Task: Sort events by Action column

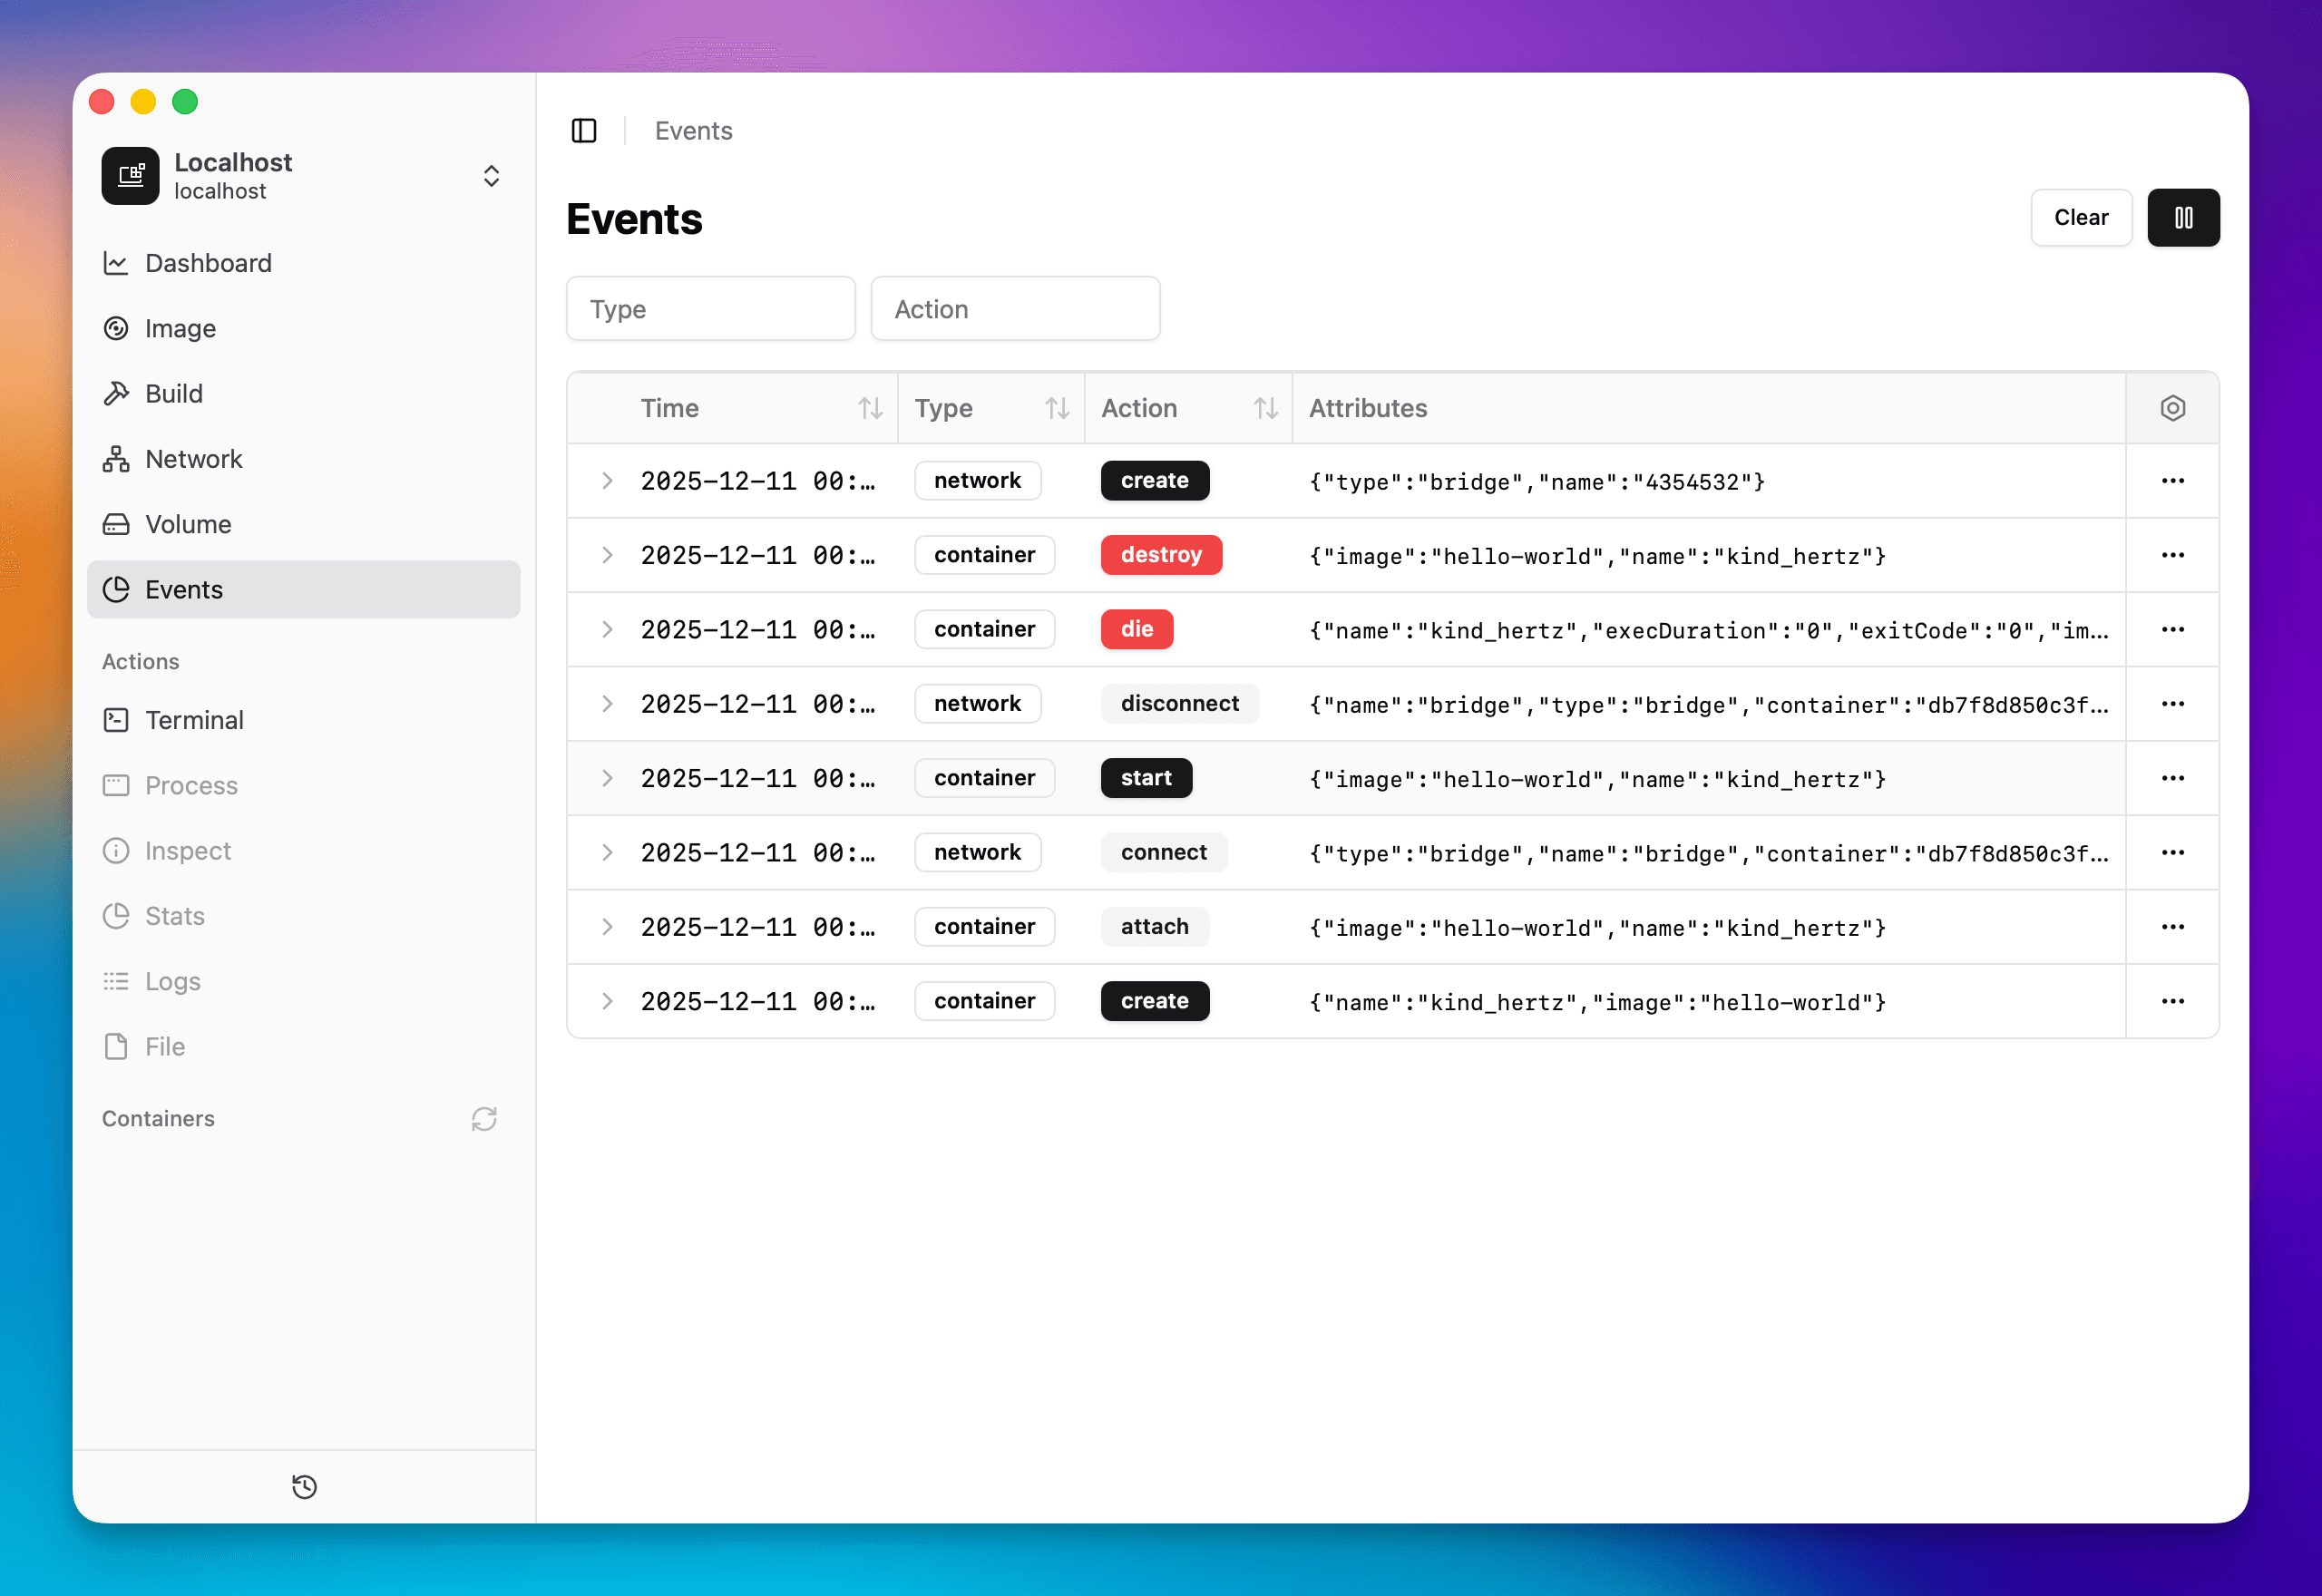Action: click(1265, 408)
